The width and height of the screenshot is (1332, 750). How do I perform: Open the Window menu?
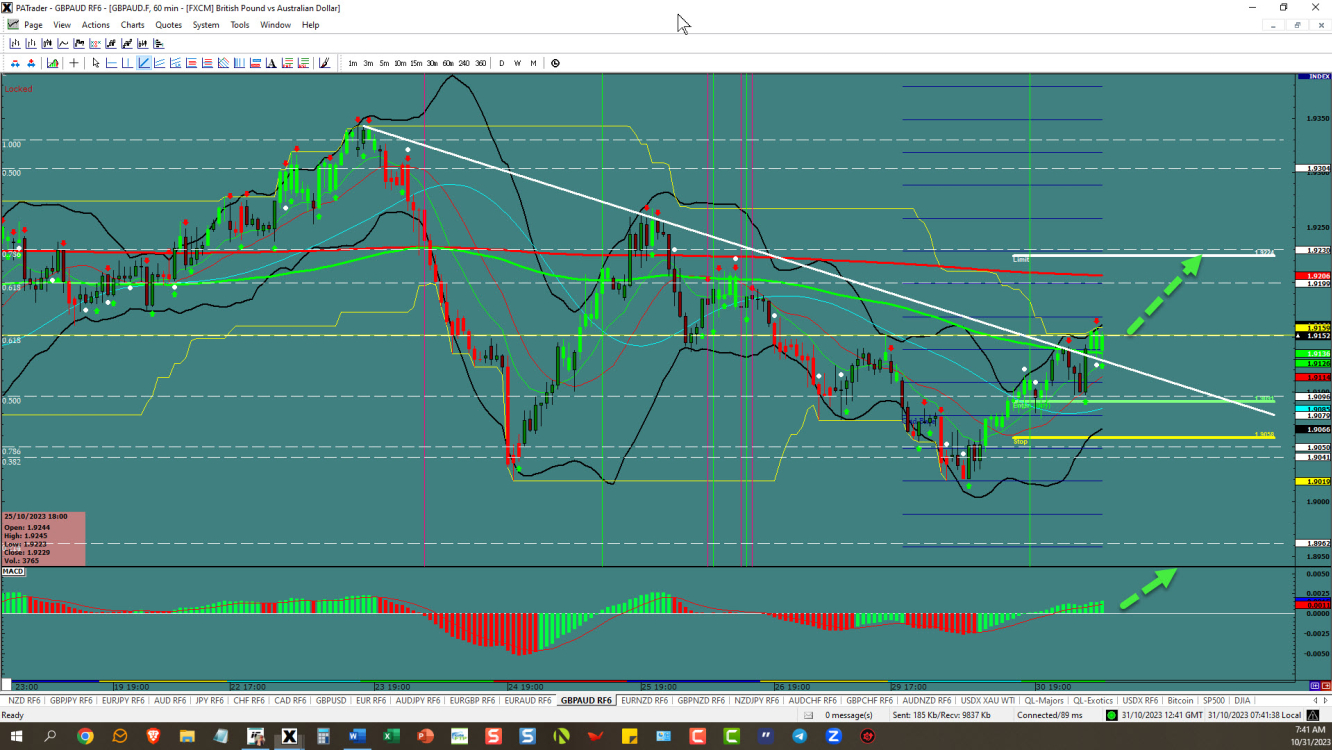point(275,25)
